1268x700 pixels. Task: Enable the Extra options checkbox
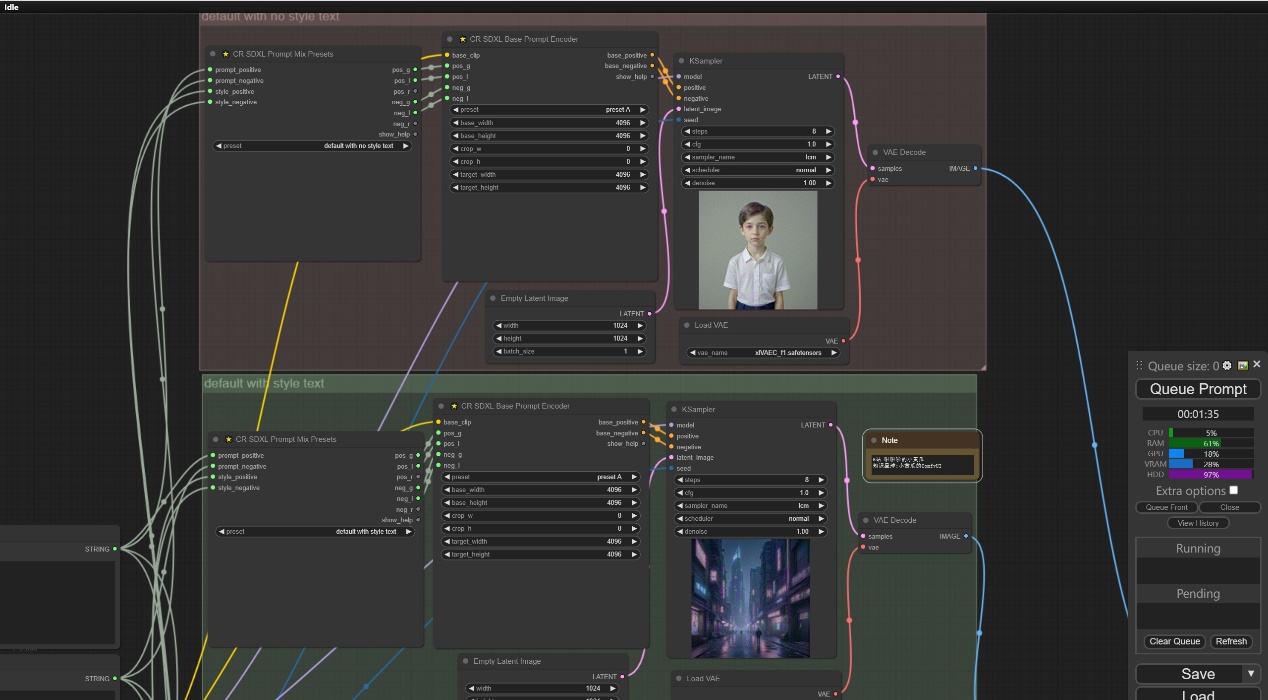[1233, 490]
